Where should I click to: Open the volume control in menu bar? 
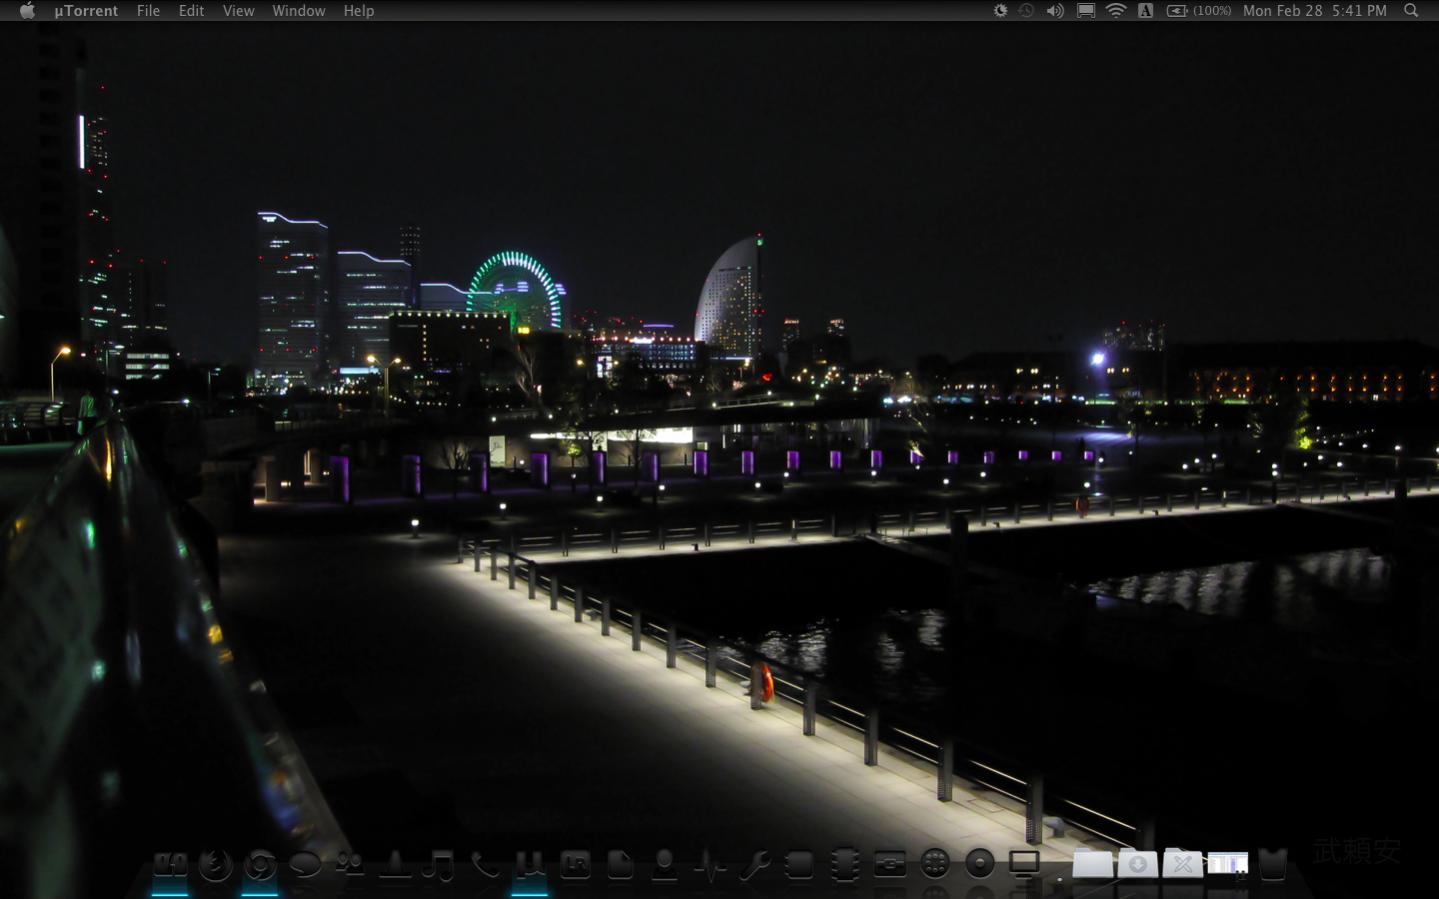[x=1055, y=11]
